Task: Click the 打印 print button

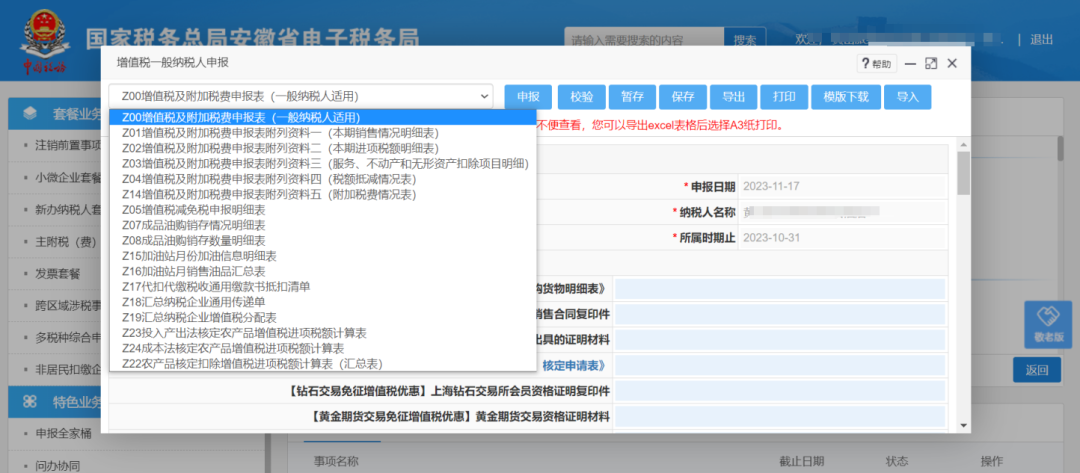Action: [x=785, y=97]
